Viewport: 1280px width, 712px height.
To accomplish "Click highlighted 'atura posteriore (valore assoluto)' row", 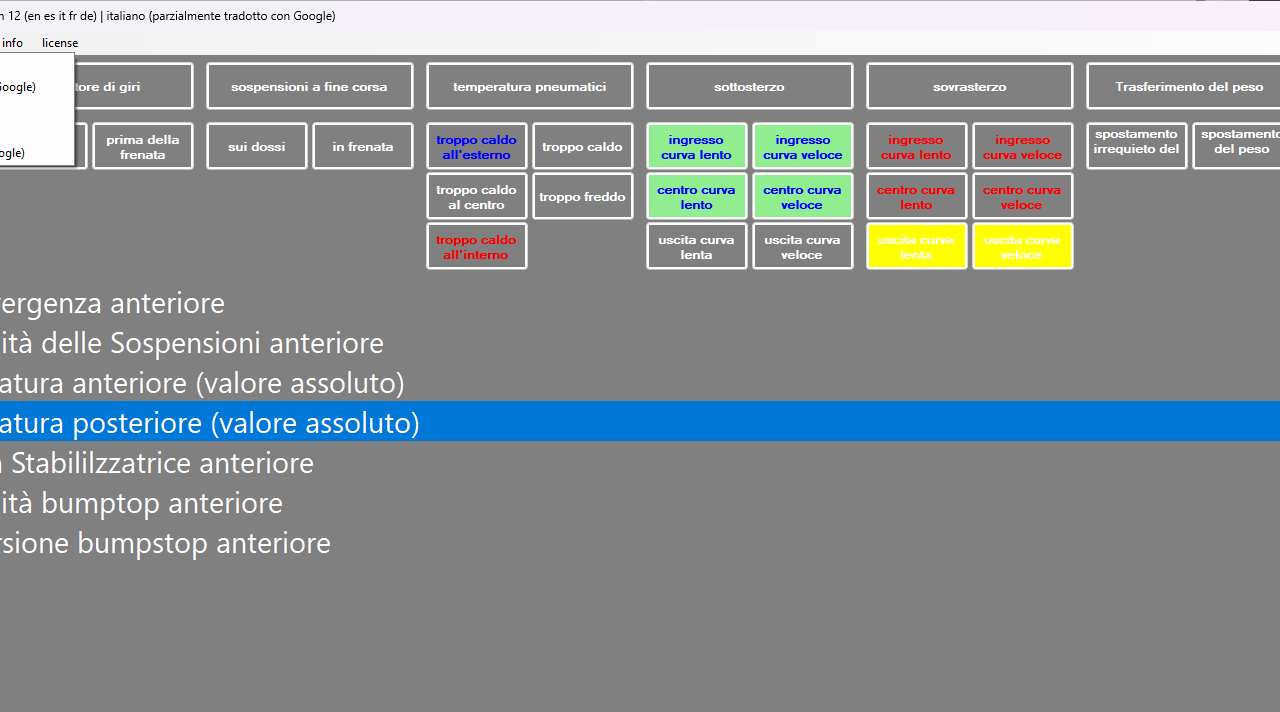I will 640,422.
